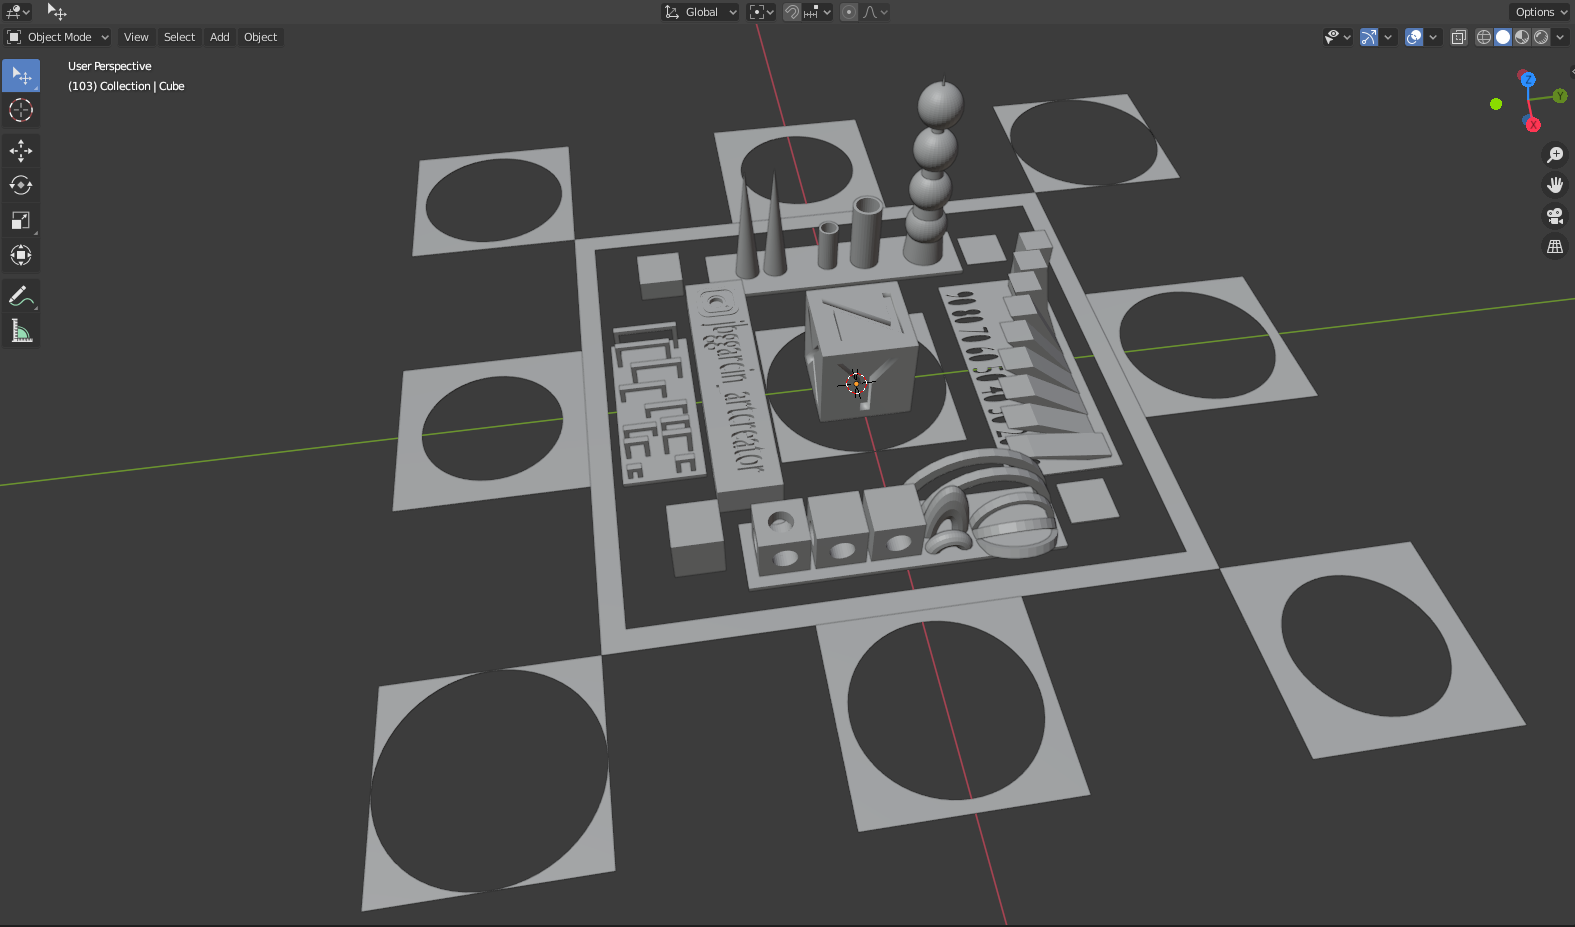
Task: Click the '(103) Collection | Cube' label
Action: click(x=126, y=86)
